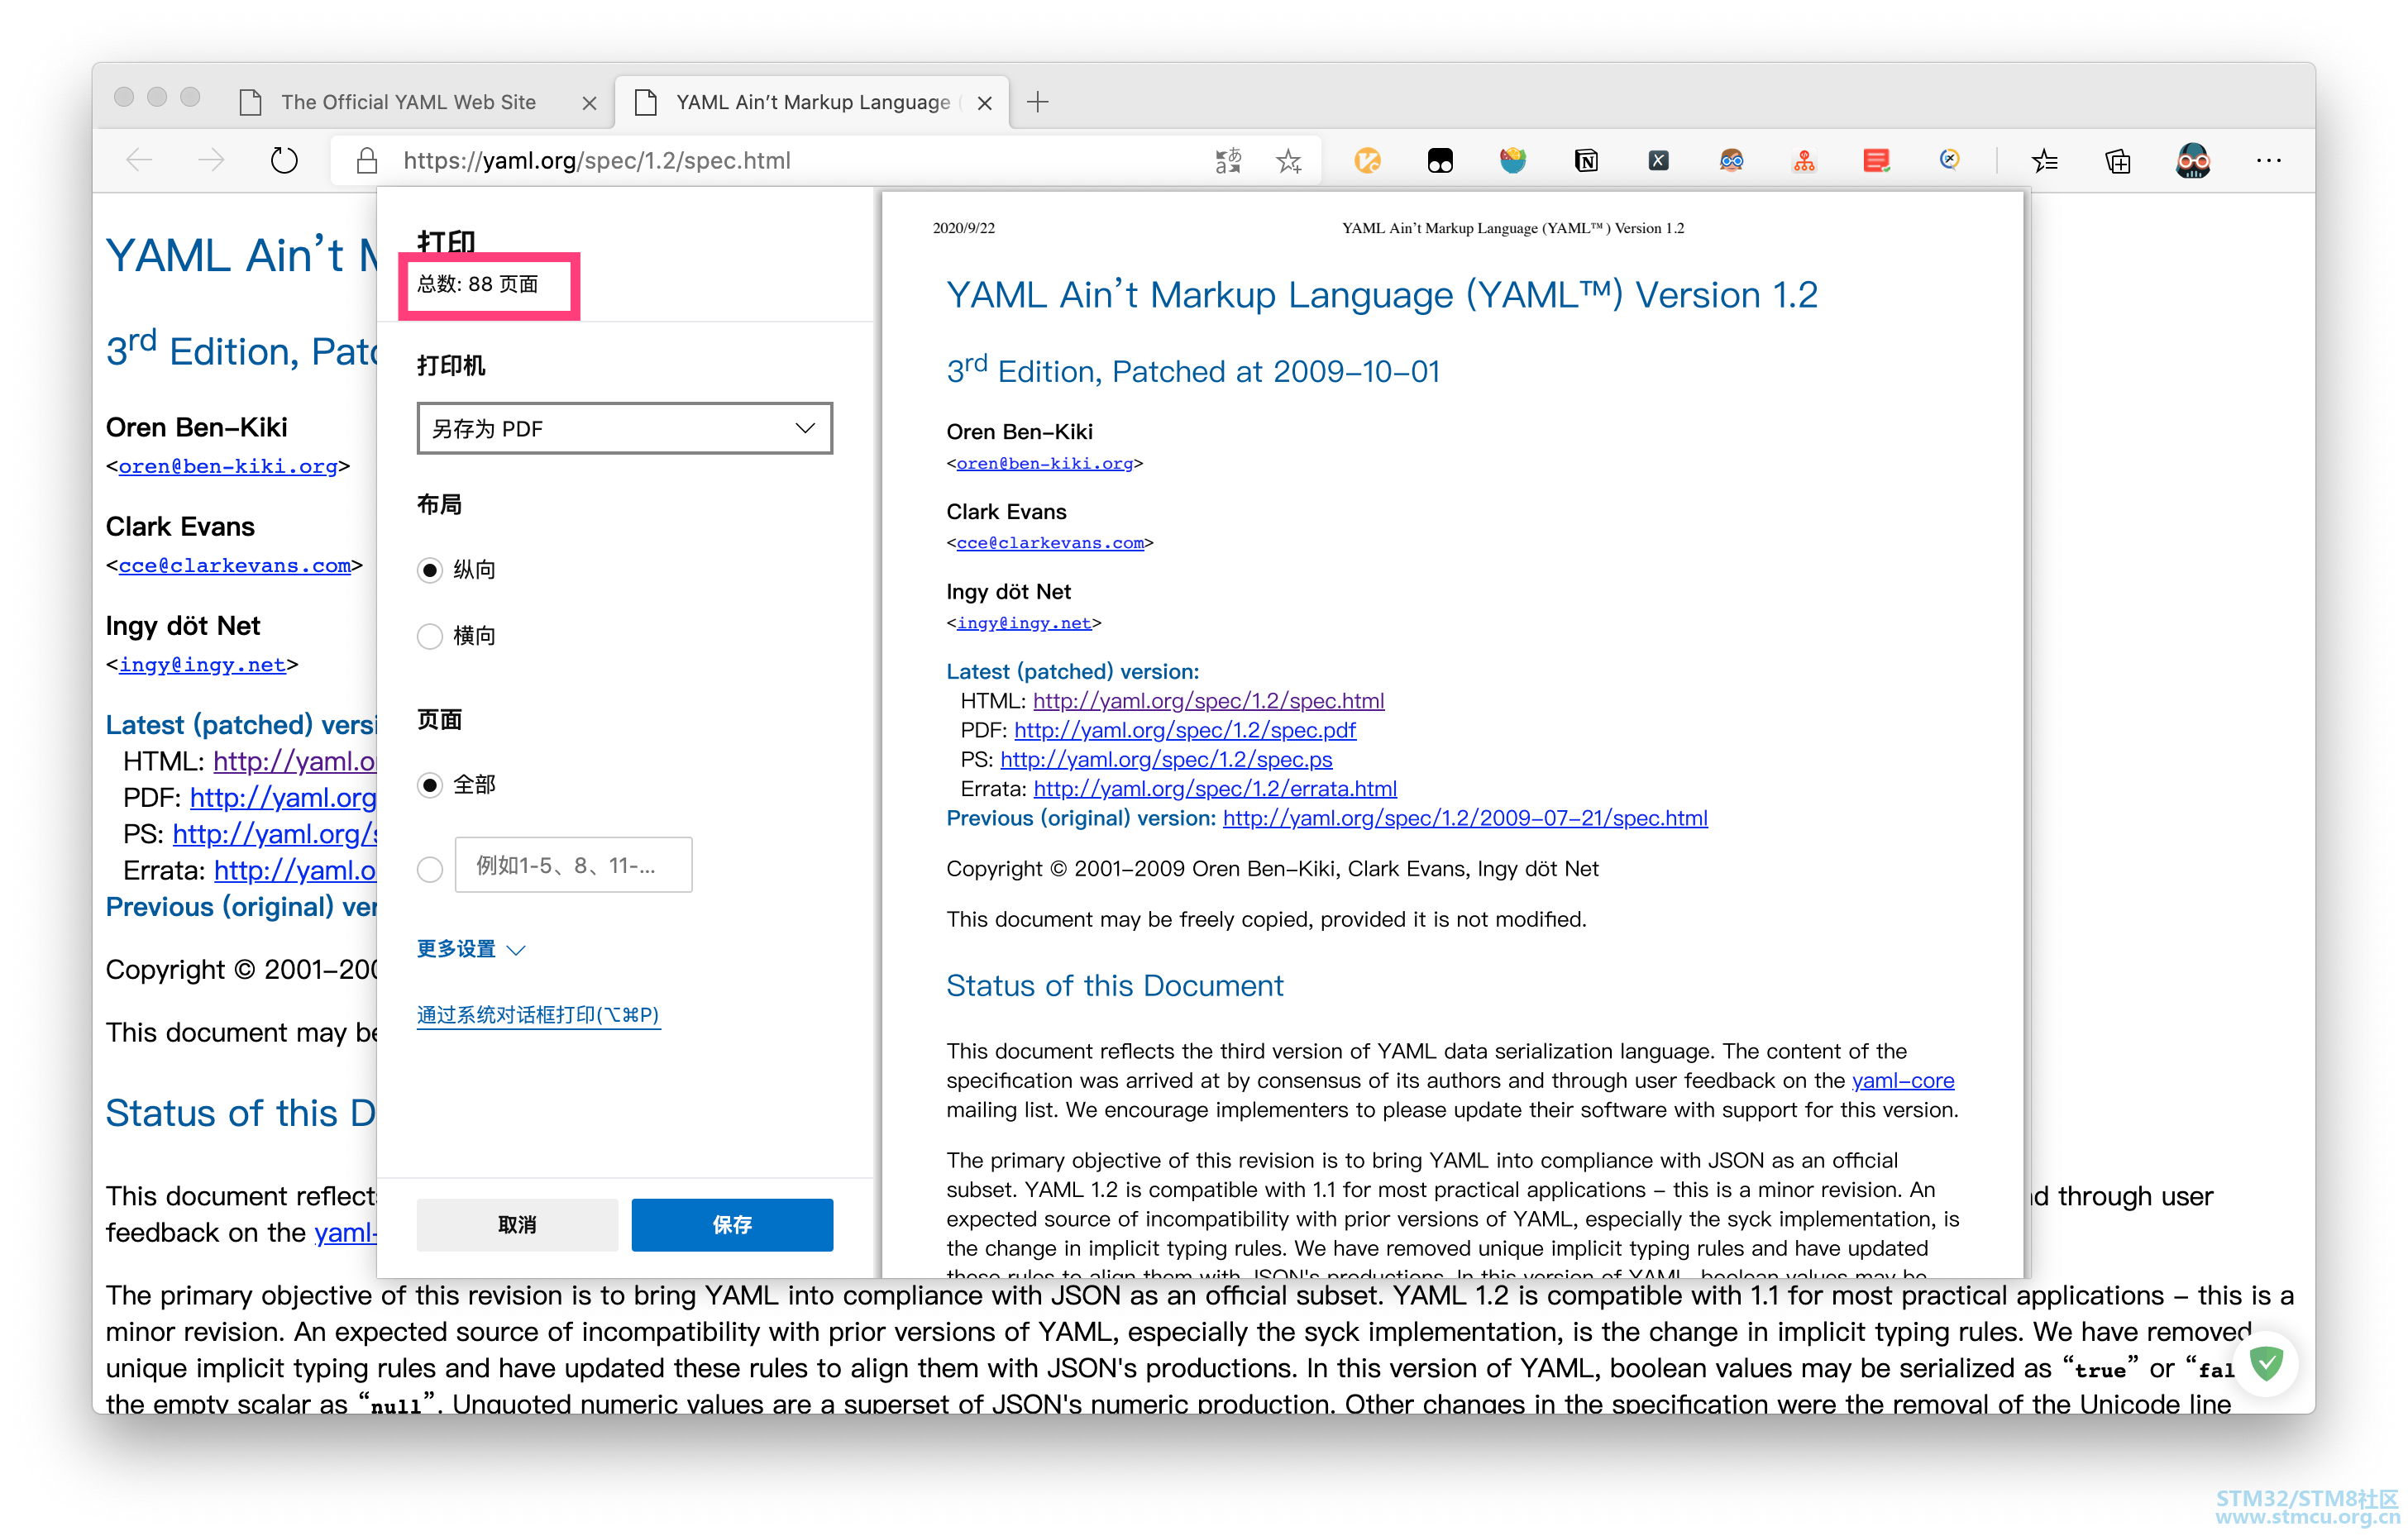The width and height of the screenshot is (2408, 1536).
Task: Click the lock icon in address bar
Action: (x=367, y=160)
